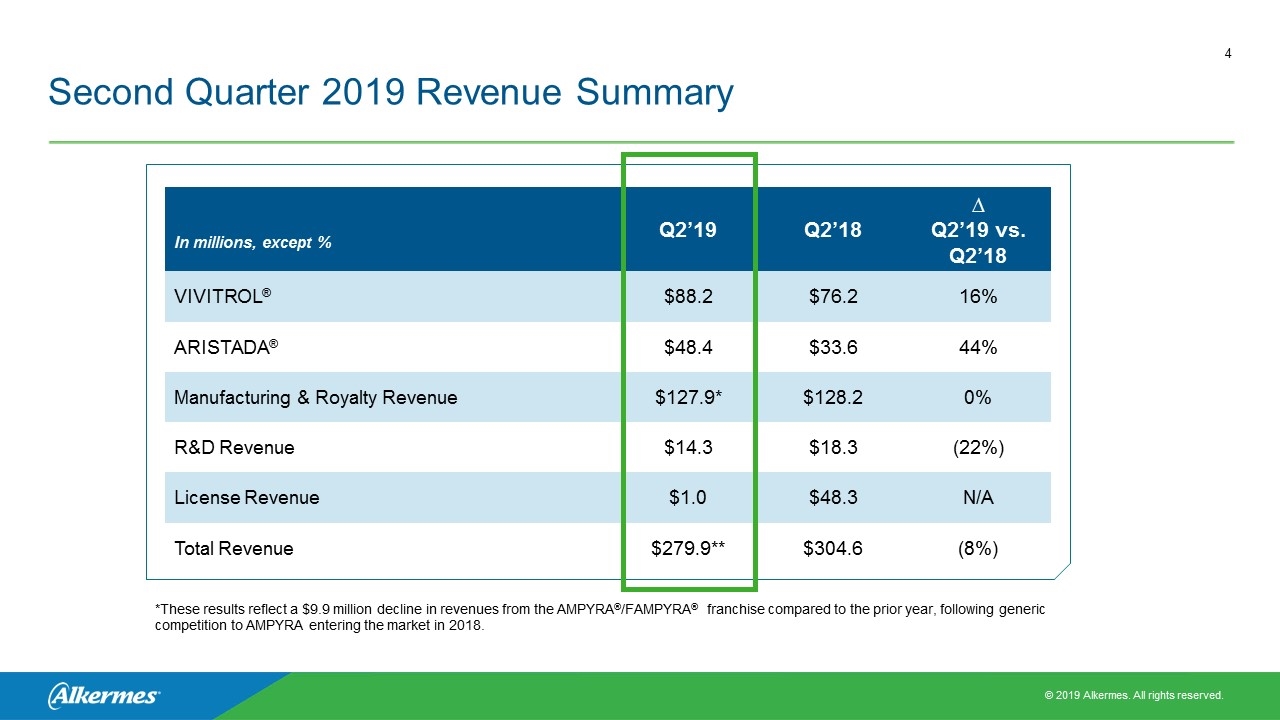Click the Q2'18 column header
This screenshot has width=1280, height=720.
tap(833, 230)
